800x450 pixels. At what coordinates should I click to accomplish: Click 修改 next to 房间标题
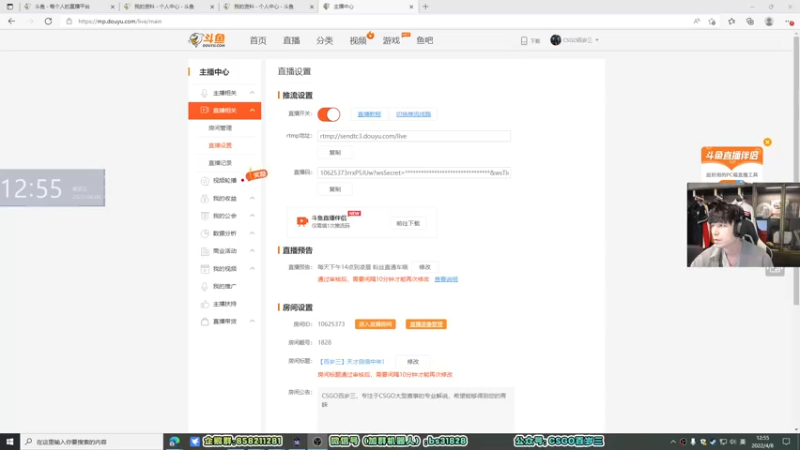click(413, 362)
